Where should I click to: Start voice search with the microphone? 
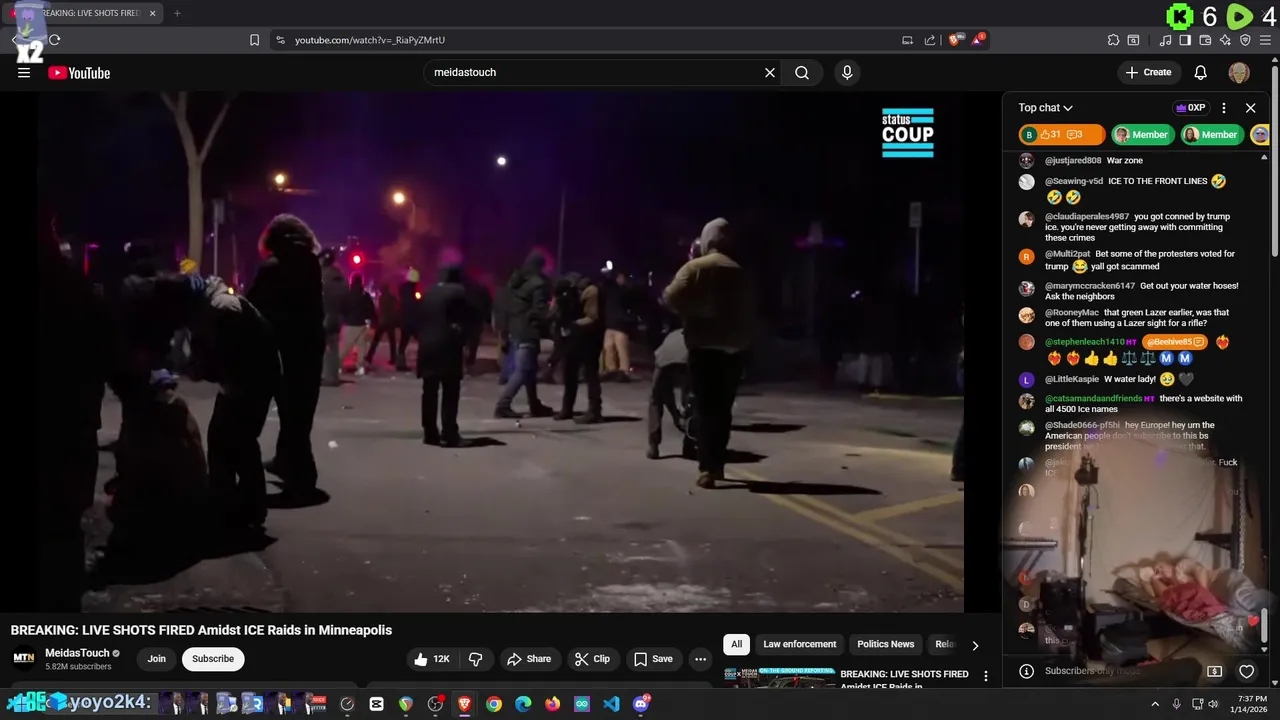tap(847, 73)
